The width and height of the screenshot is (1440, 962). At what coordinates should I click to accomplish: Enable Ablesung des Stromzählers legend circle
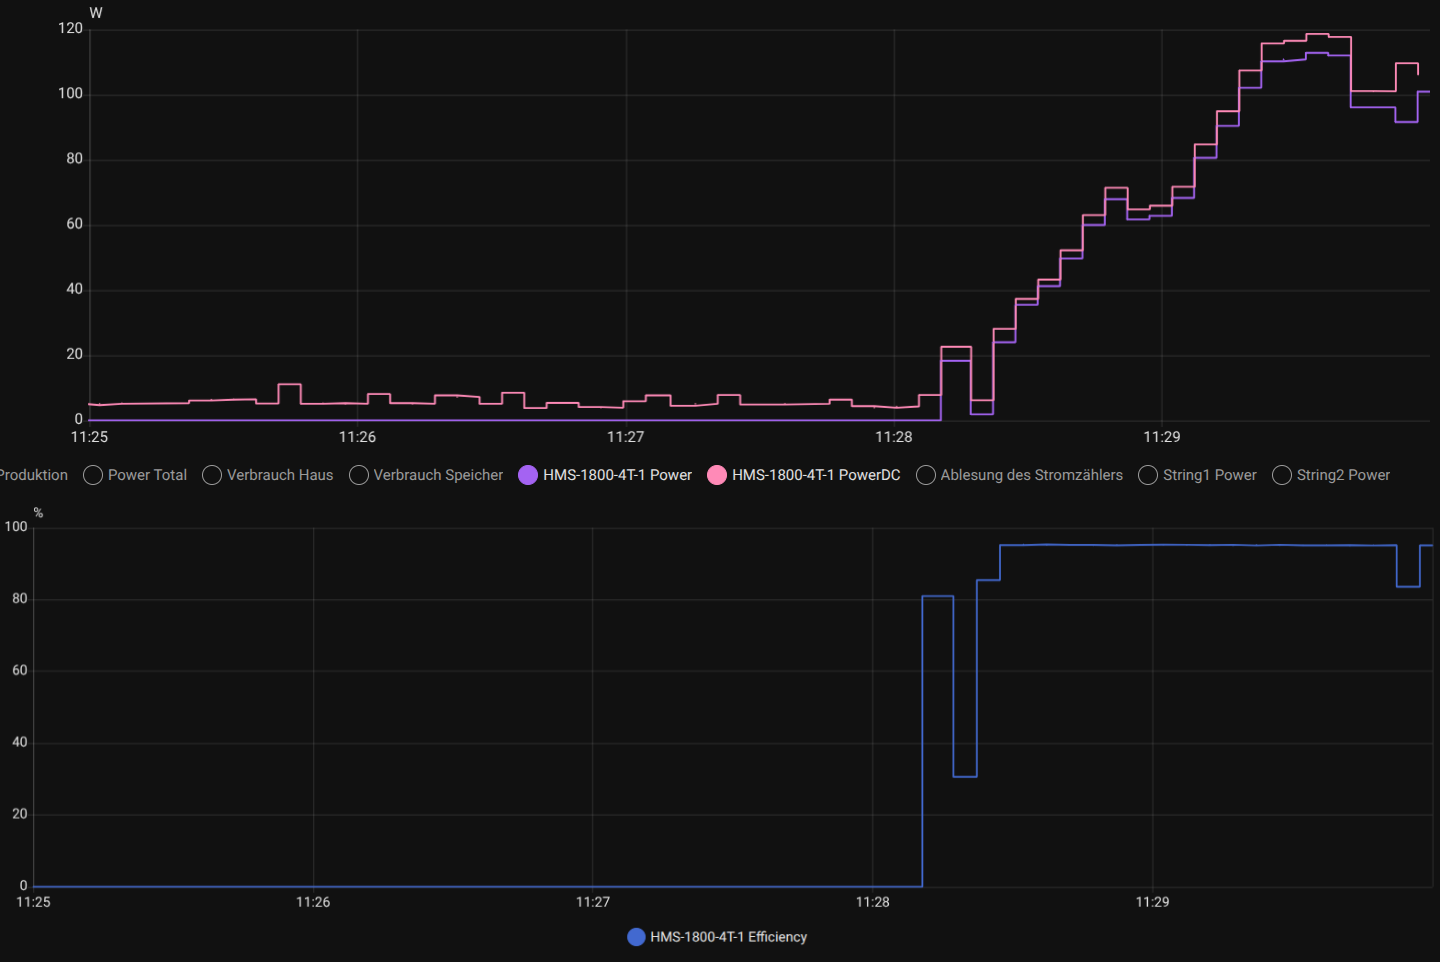tap(926, 475)
